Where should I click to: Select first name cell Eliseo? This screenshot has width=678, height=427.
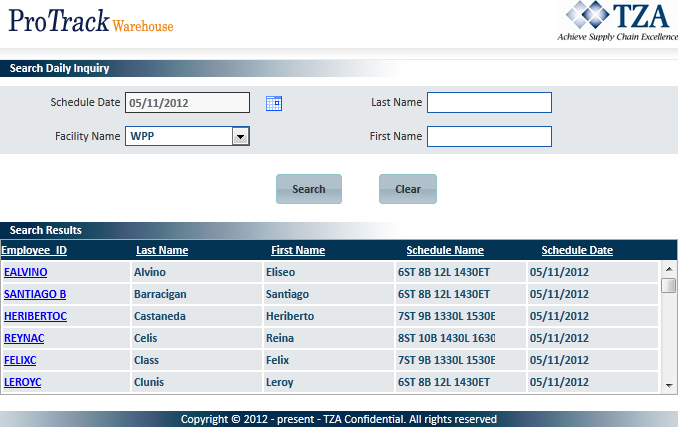coord(329,272)
